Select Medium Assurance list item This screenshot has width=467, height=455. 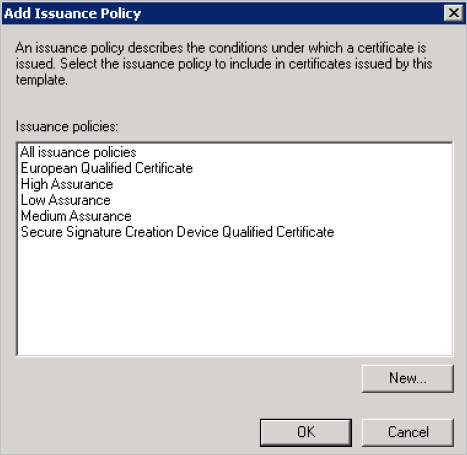click(76, 216)
